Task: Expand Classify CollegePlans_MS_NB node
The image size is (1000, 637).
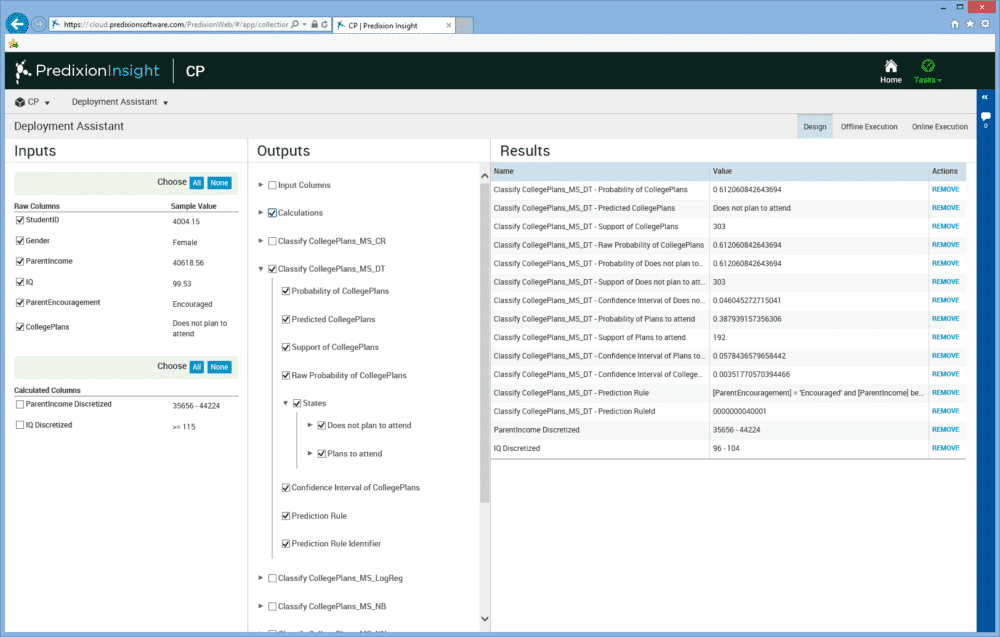Action: click(x=261, y=606)
